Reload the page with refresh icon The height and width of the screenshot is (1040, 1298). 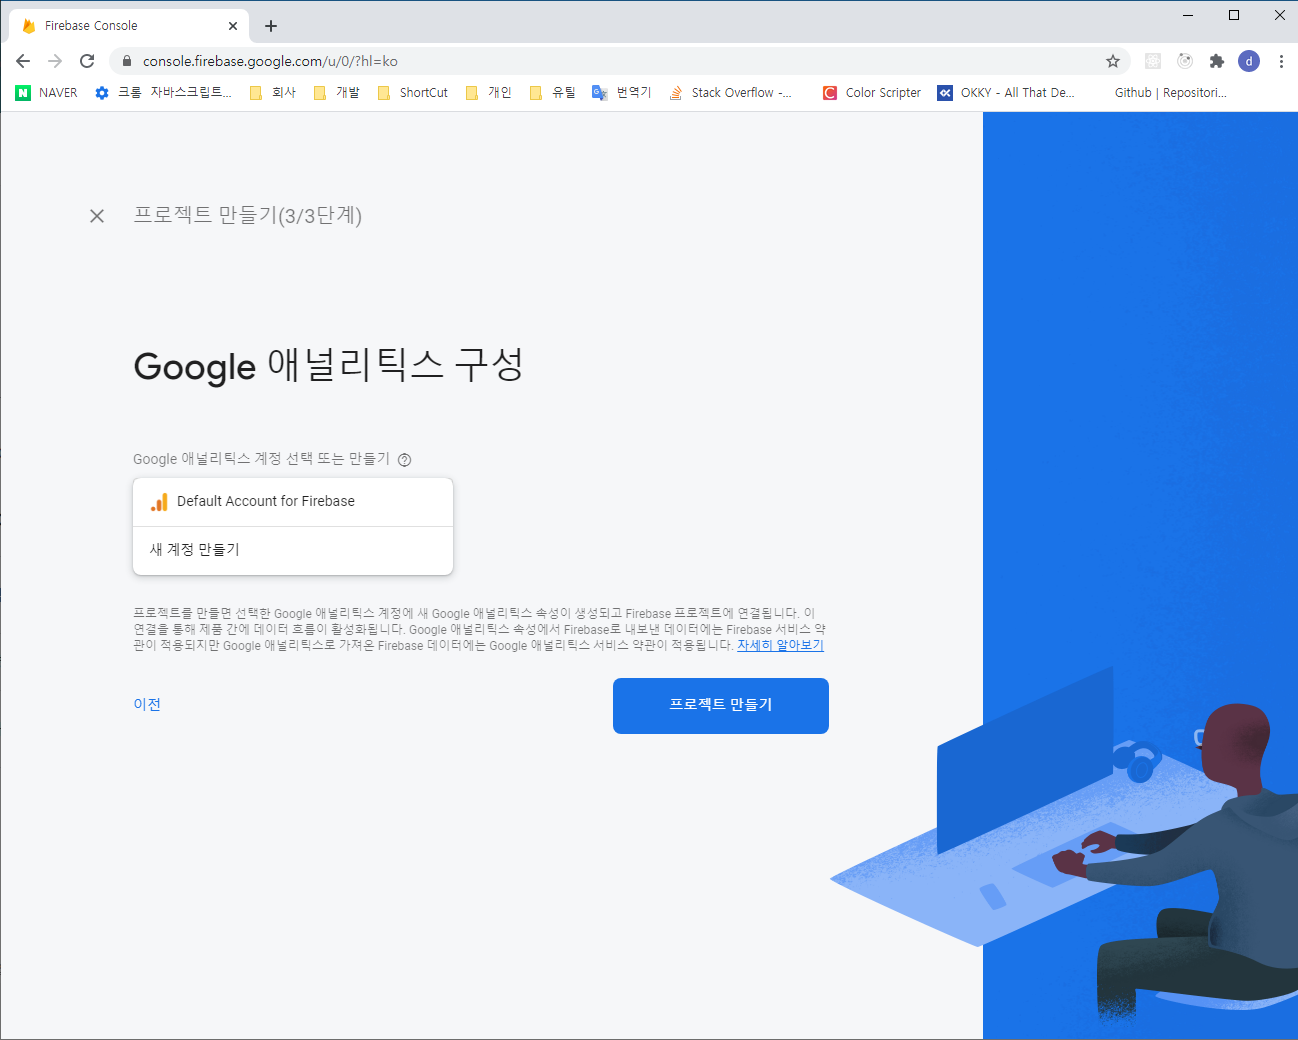[x=87, y=61]
